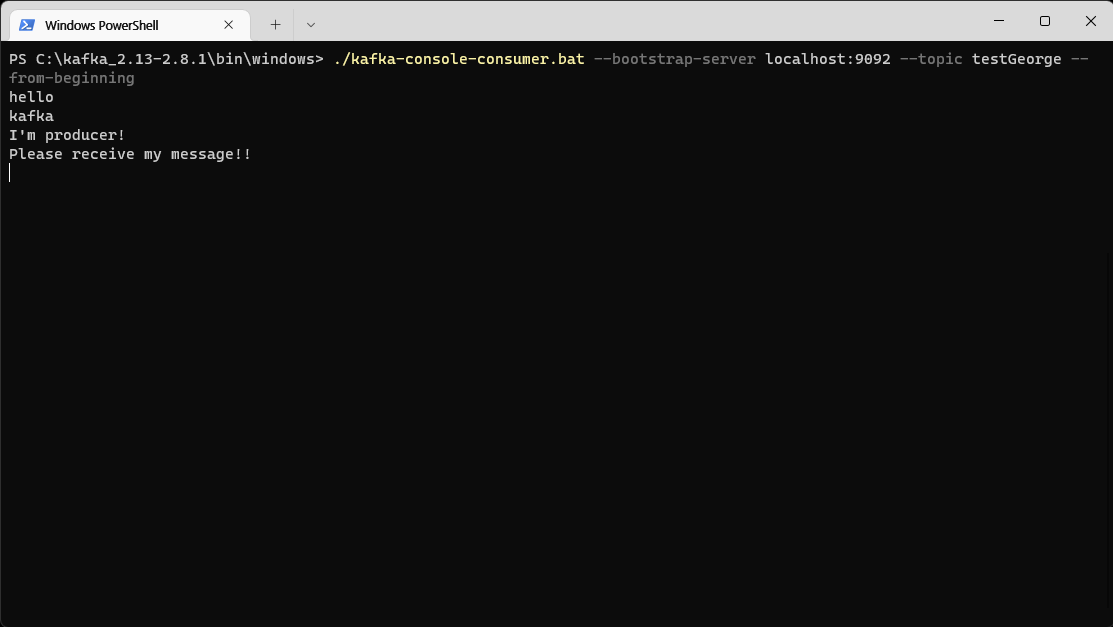This screenshot has height=627, width=1113.
Task: Click the PowerShell icon in tab
Action: click(x=27, y=25)
